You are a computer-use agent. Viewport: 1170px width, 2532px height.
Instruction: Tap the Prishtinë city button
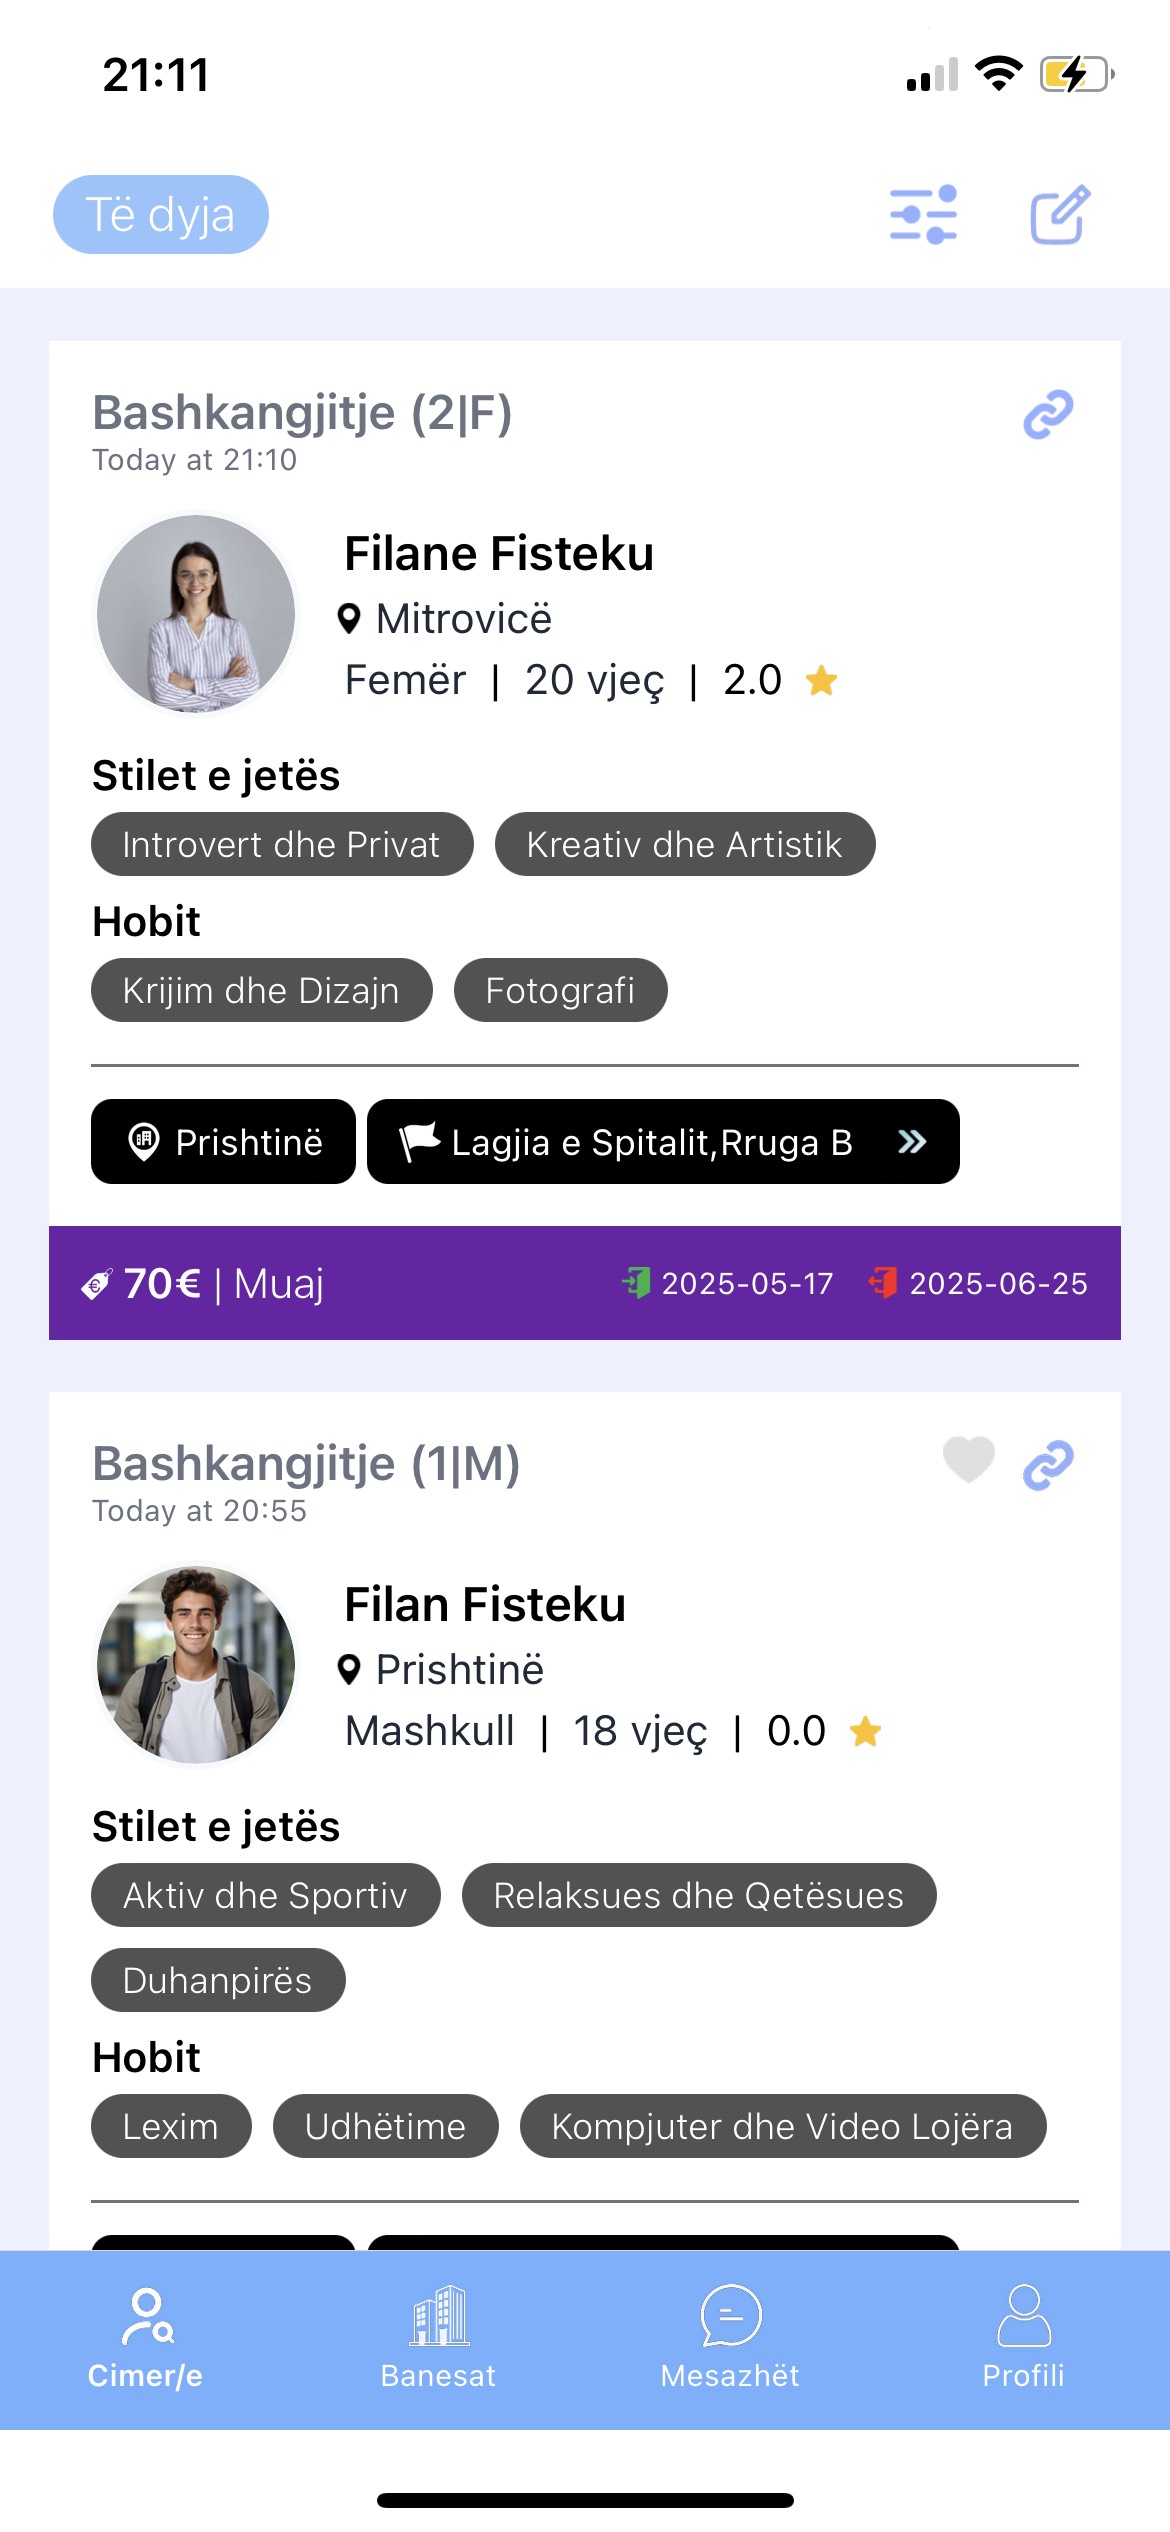pyautogui.click(x=224, y=1142)
